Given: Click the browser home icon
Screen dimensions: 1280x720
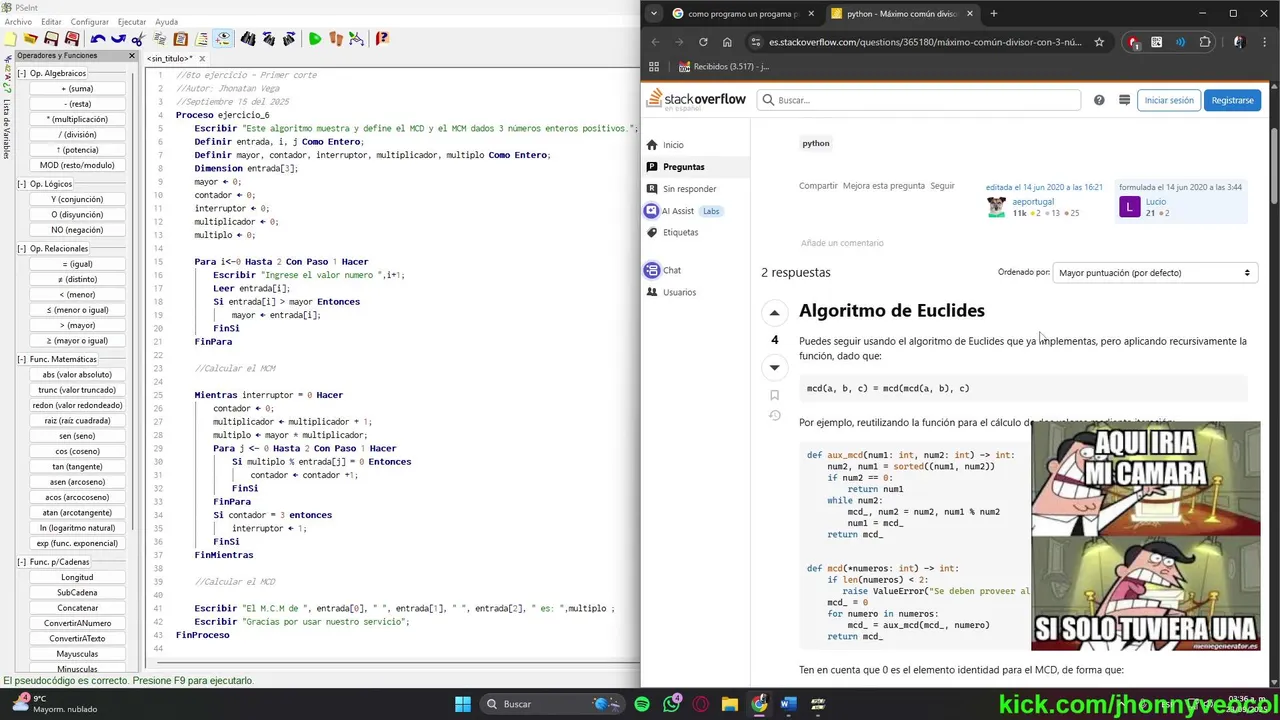Looking at the screenshot, I should coord(727,42).
